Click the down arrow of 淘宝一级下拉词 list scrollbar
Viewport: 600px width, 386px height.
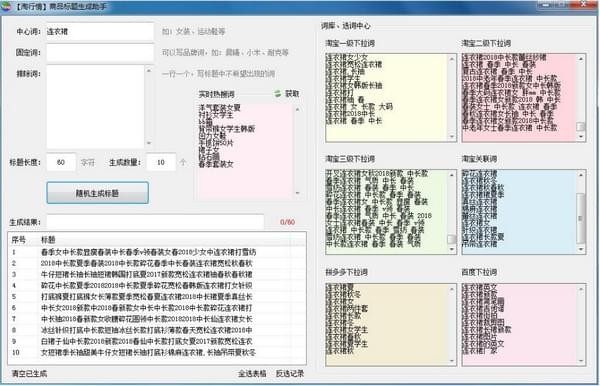pyautogui.click(x=452, y=137)
